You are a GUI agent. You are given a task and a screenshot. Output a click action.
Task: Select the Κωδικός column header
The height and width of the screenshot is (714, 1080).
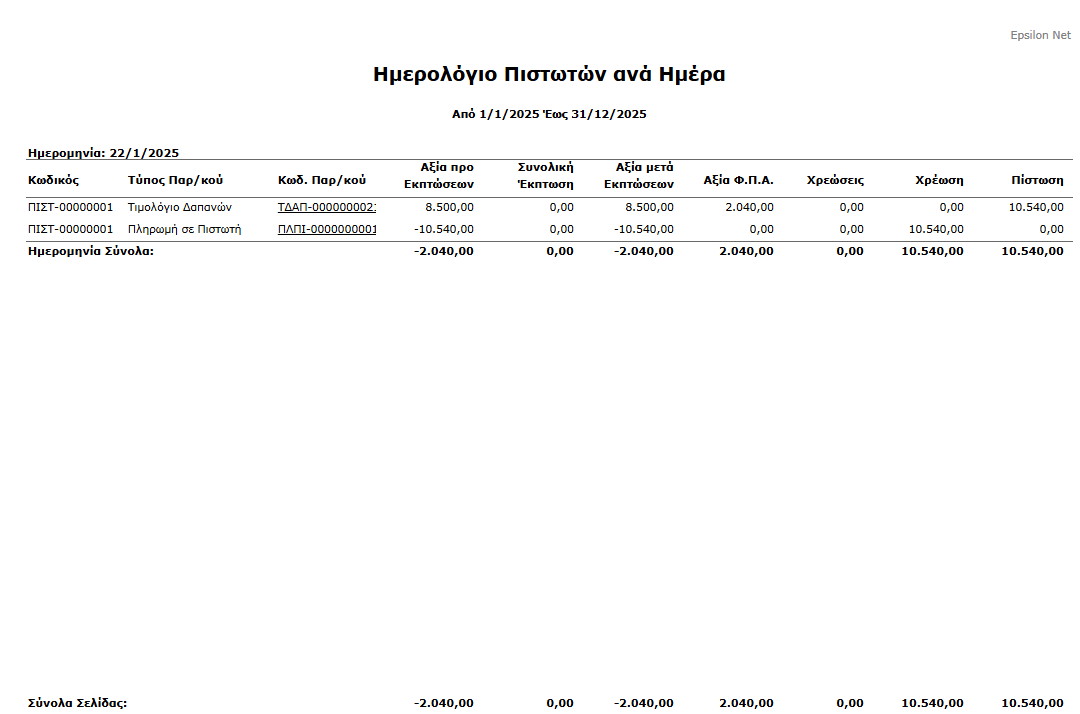coord(53,180)
